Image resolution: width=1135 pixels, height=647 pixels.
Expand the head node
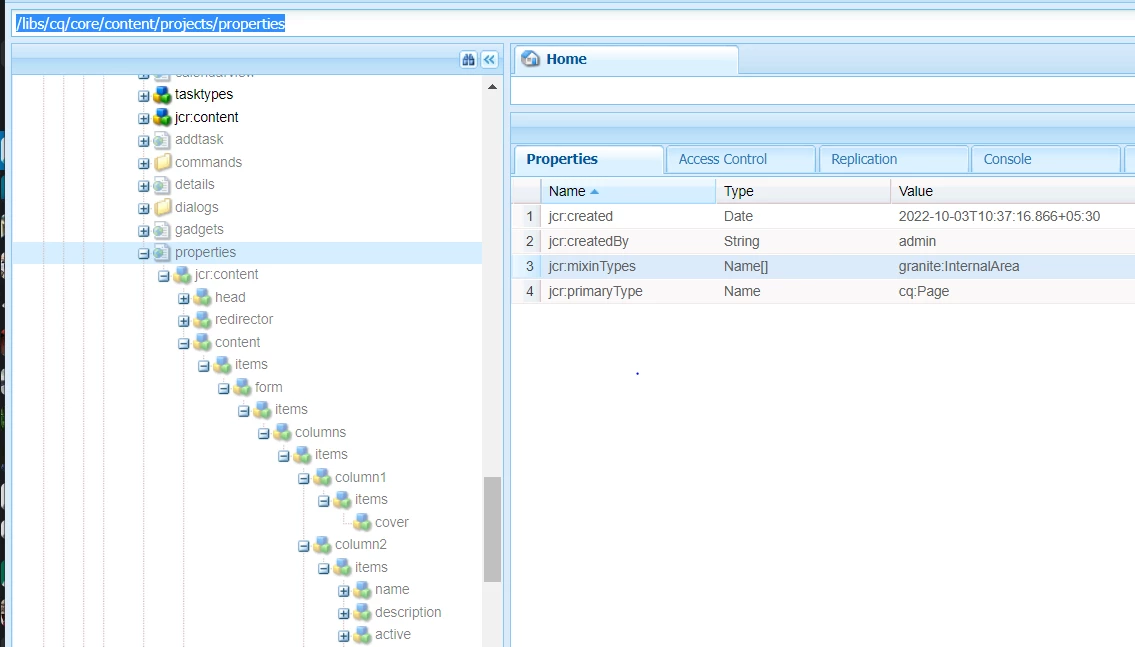[x=184, y=298]
